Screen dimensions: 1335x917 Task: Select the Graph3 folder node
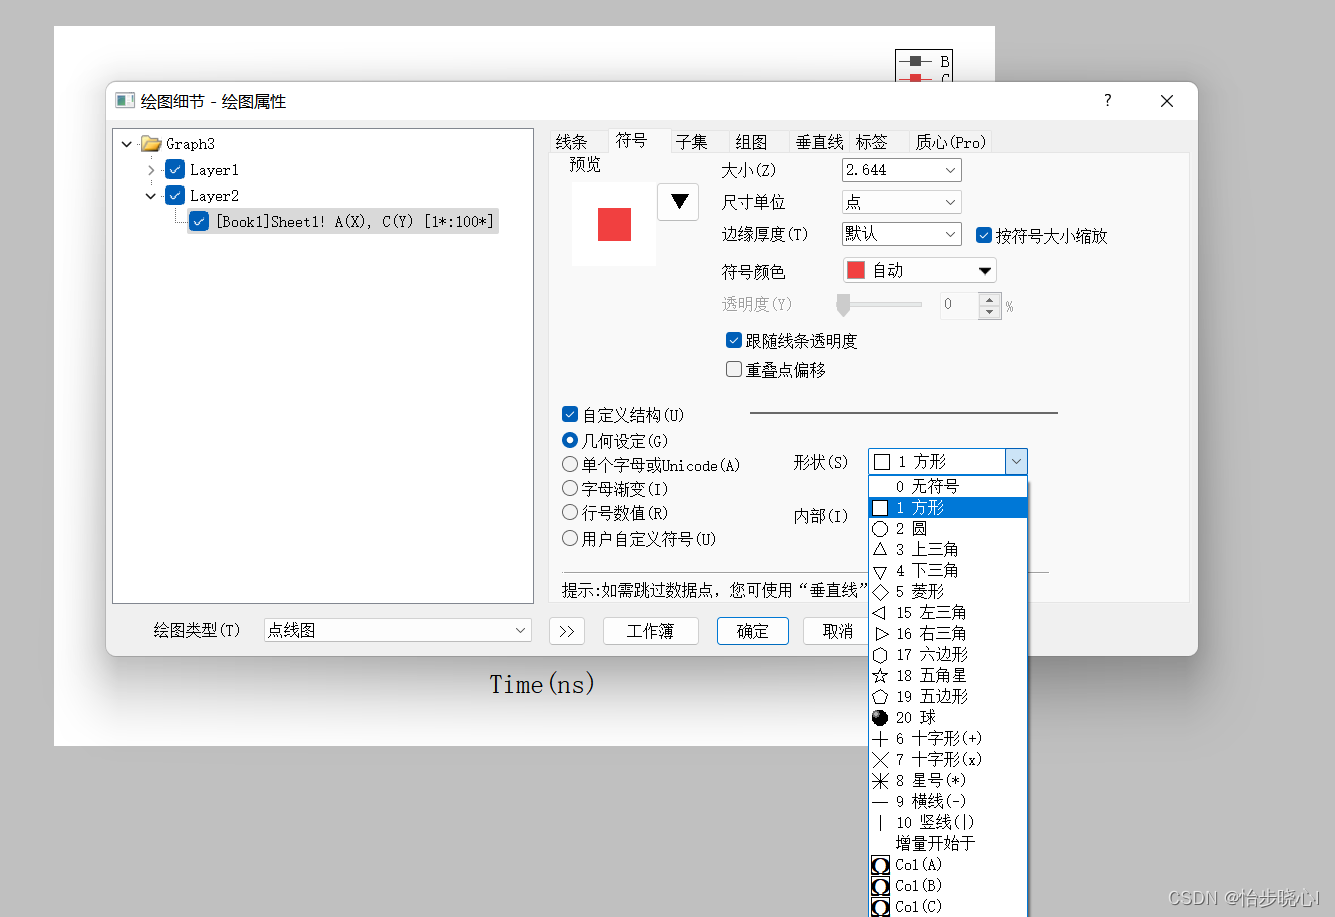[178, 144]
